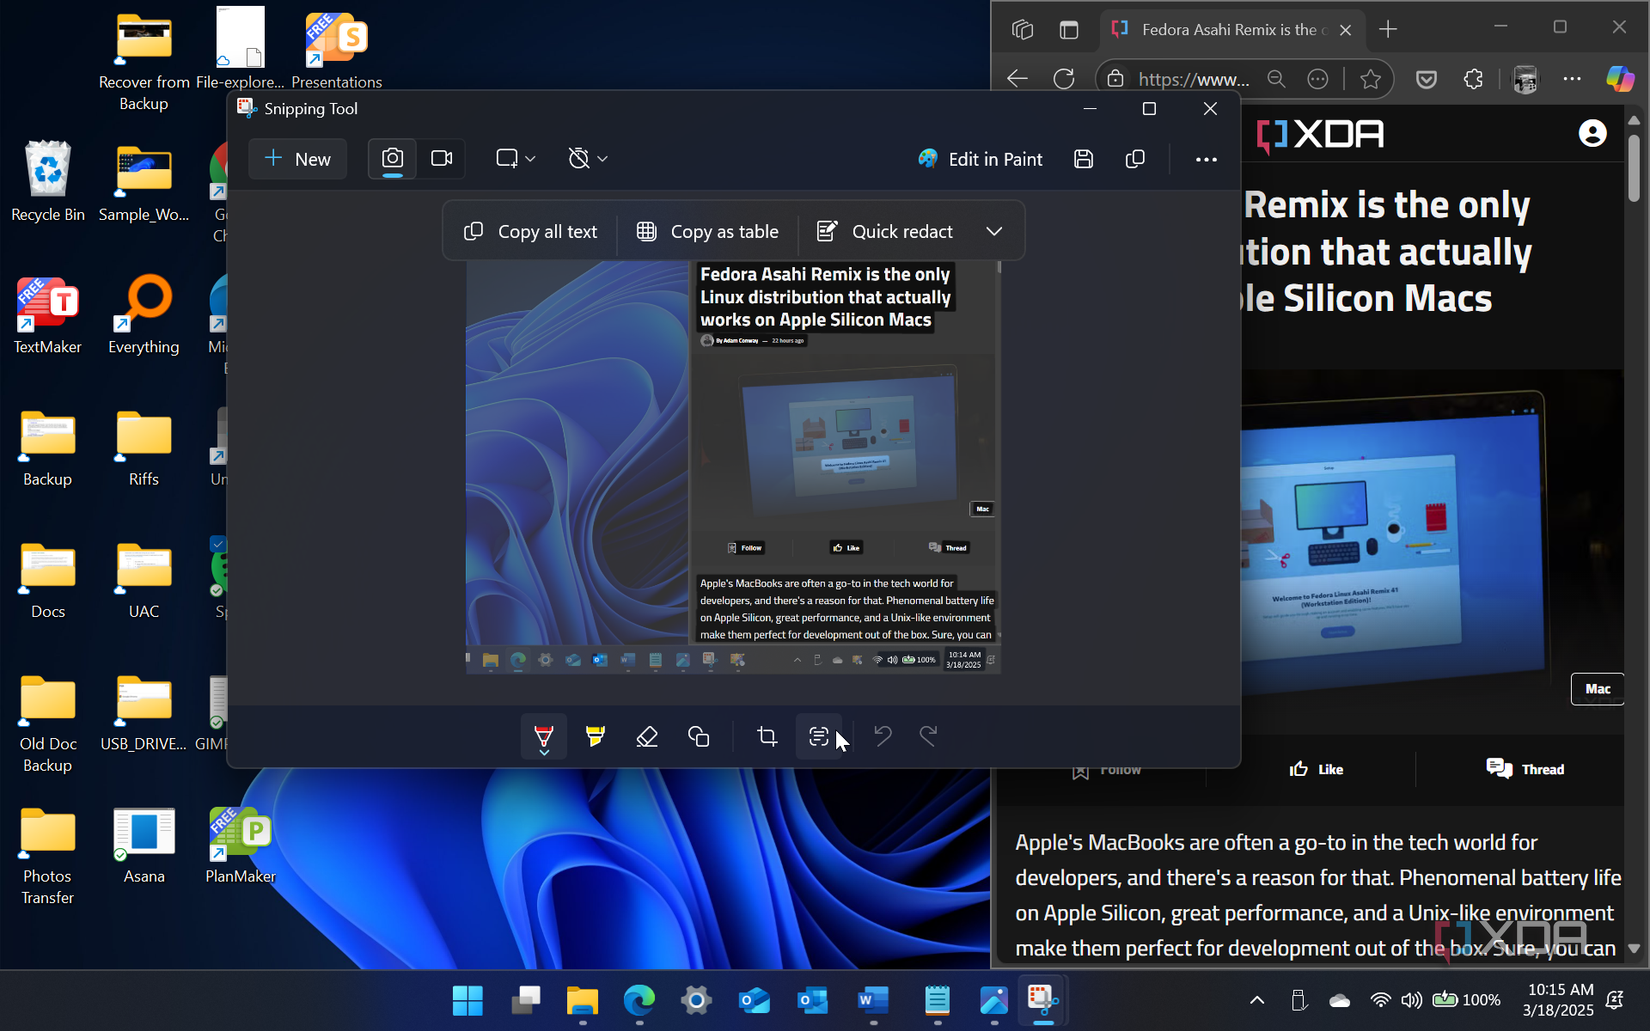This screenshot has width=1650, height=1031.
Task: Switch to screen recording mode
Action: (441, 158)
